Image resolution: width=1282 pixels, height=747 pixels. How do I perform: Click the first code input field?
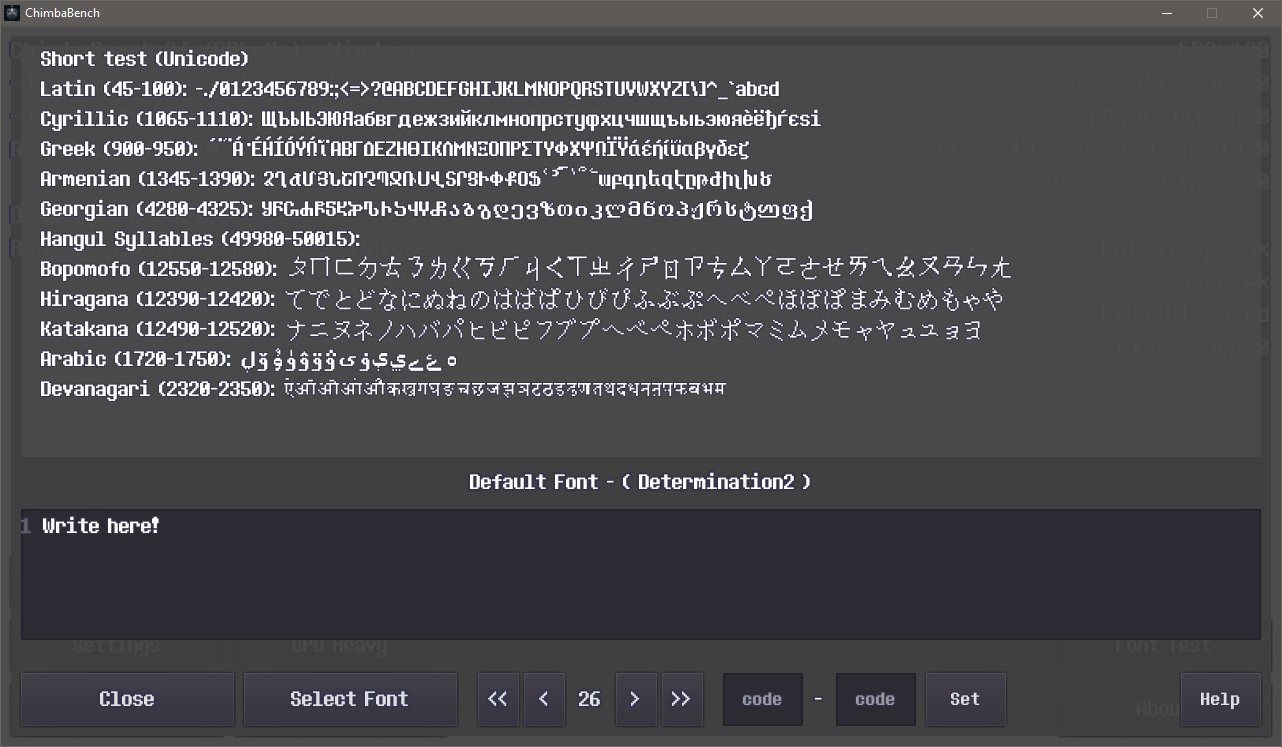[762, 699]
